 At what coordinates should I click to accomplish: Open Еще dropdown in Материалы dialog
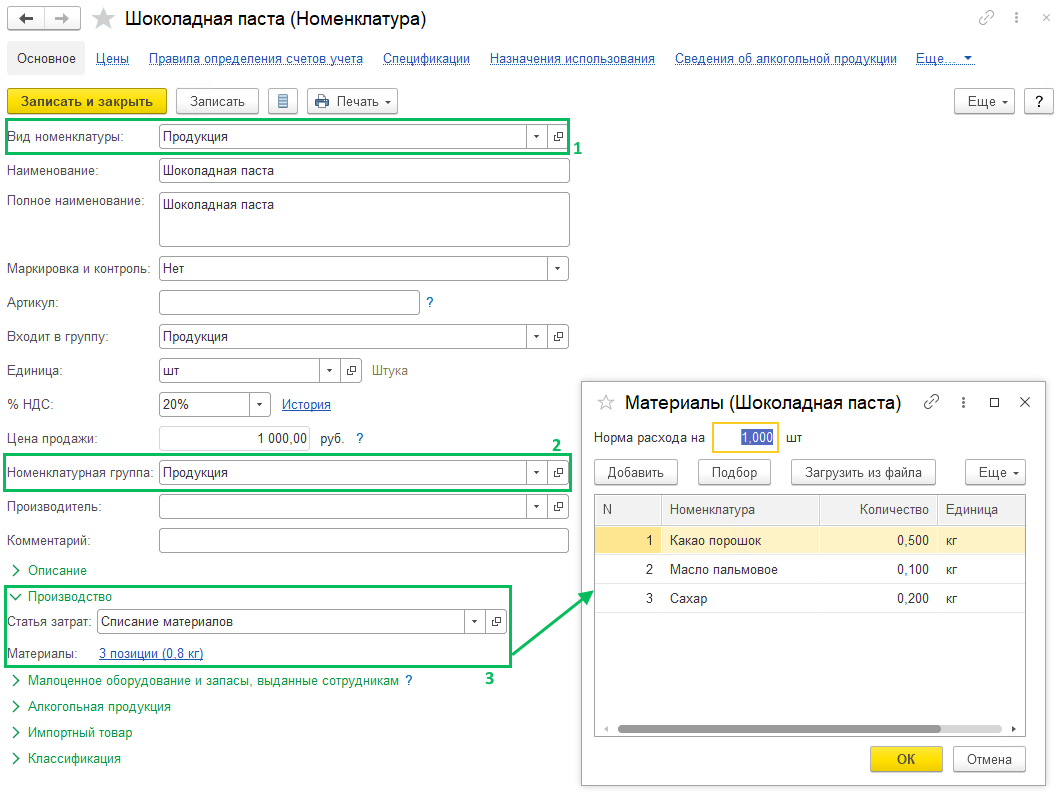(x=996, y=473)
